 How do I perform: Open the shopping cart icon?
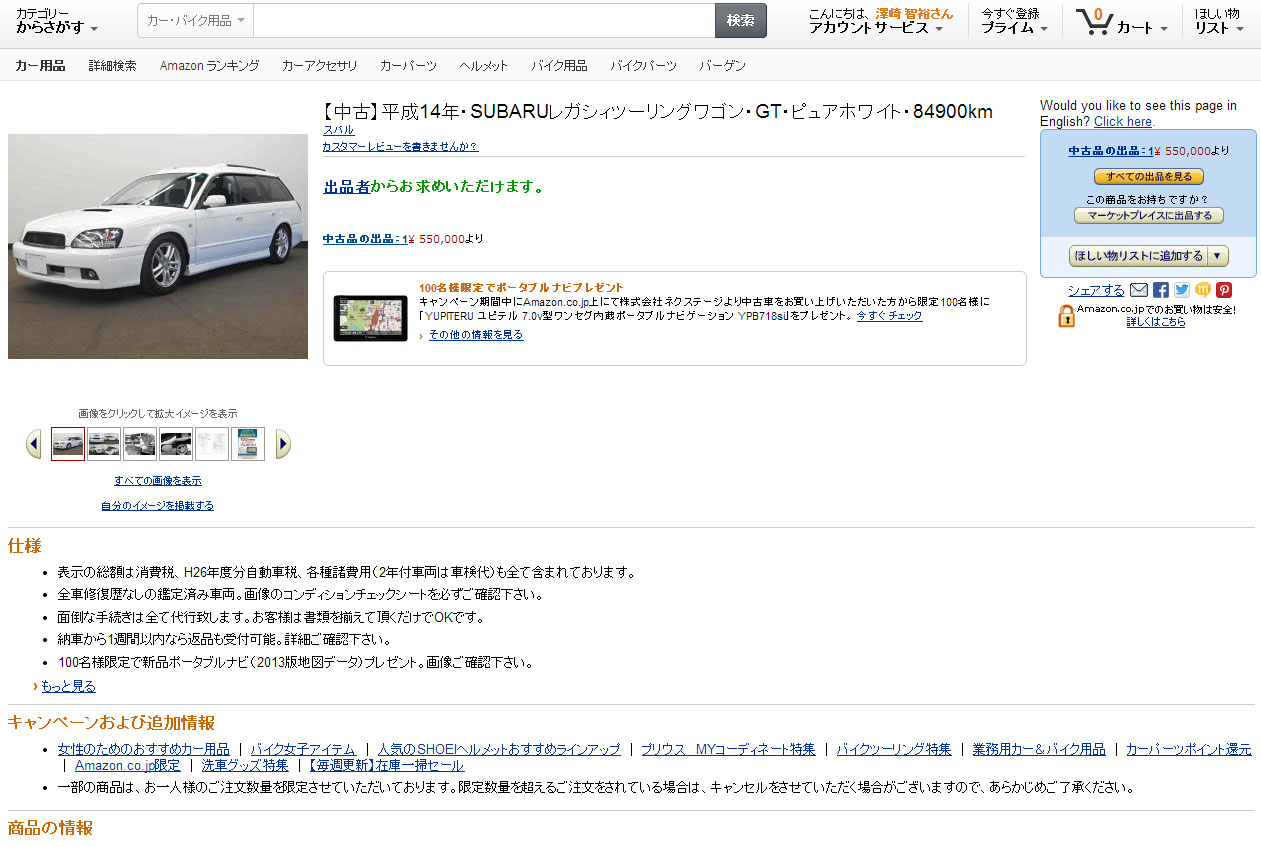[x=1094, y=22]
